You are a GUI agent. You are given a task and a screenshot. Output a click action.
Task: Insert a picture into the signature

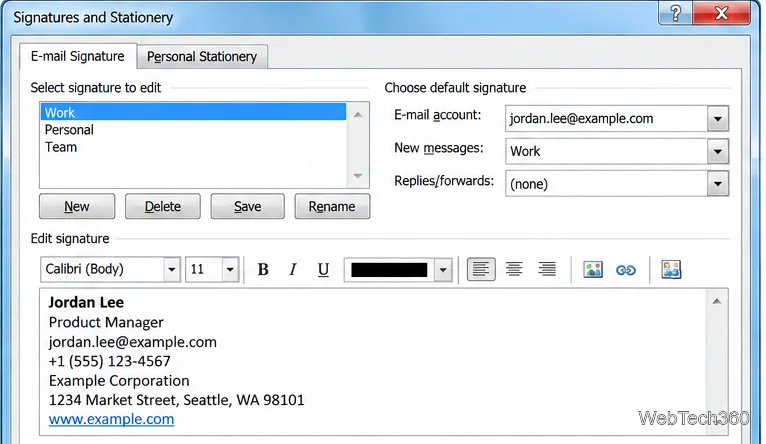pos(593,270)
